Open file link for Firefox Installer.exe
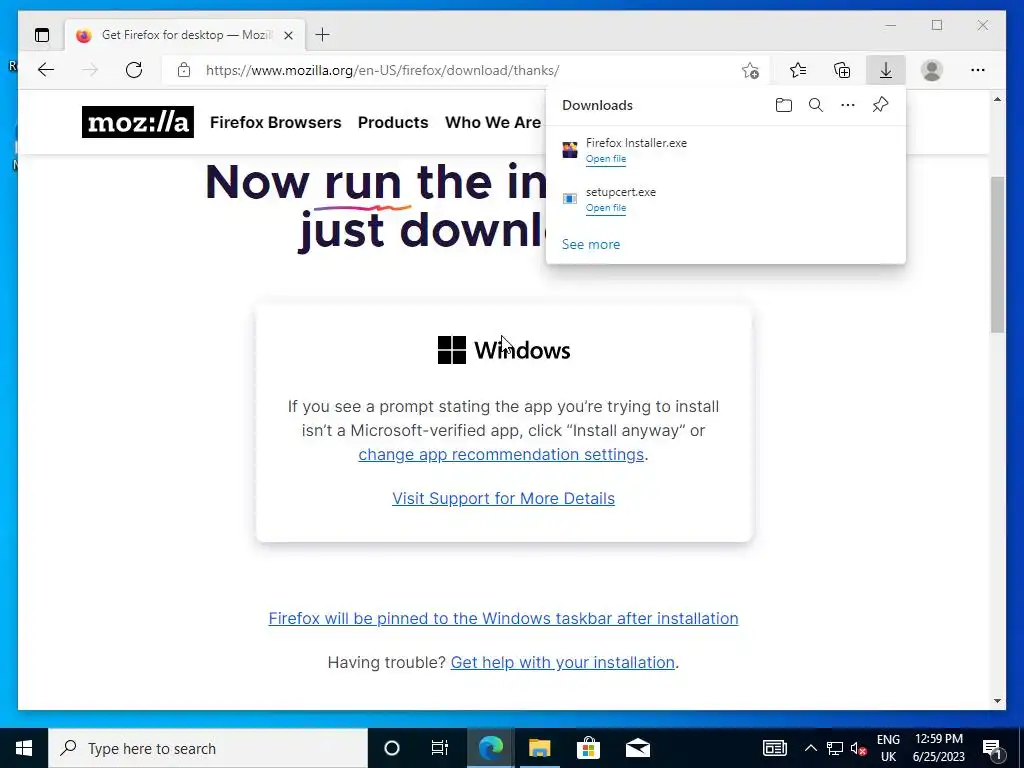 pyautogui.click(x=605, y=159)
